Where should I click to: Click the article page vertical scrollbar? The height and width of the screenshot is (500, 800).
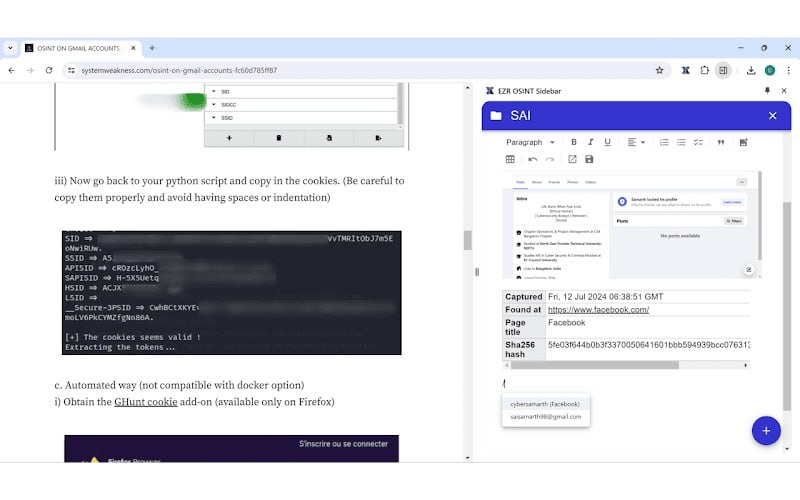[x=467, y=240]
